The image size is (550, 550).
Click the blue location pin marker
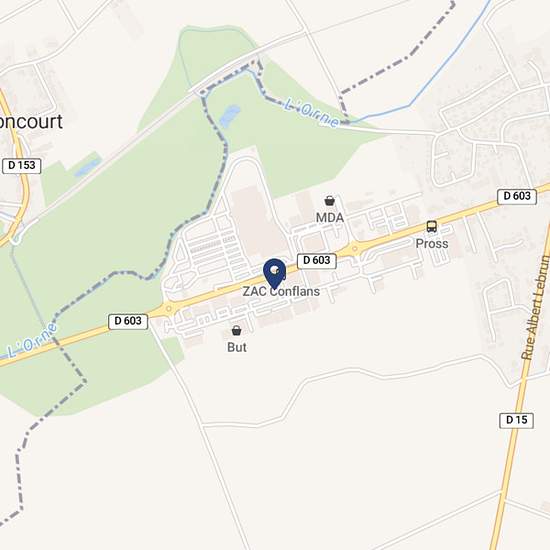tap(274, 274)
